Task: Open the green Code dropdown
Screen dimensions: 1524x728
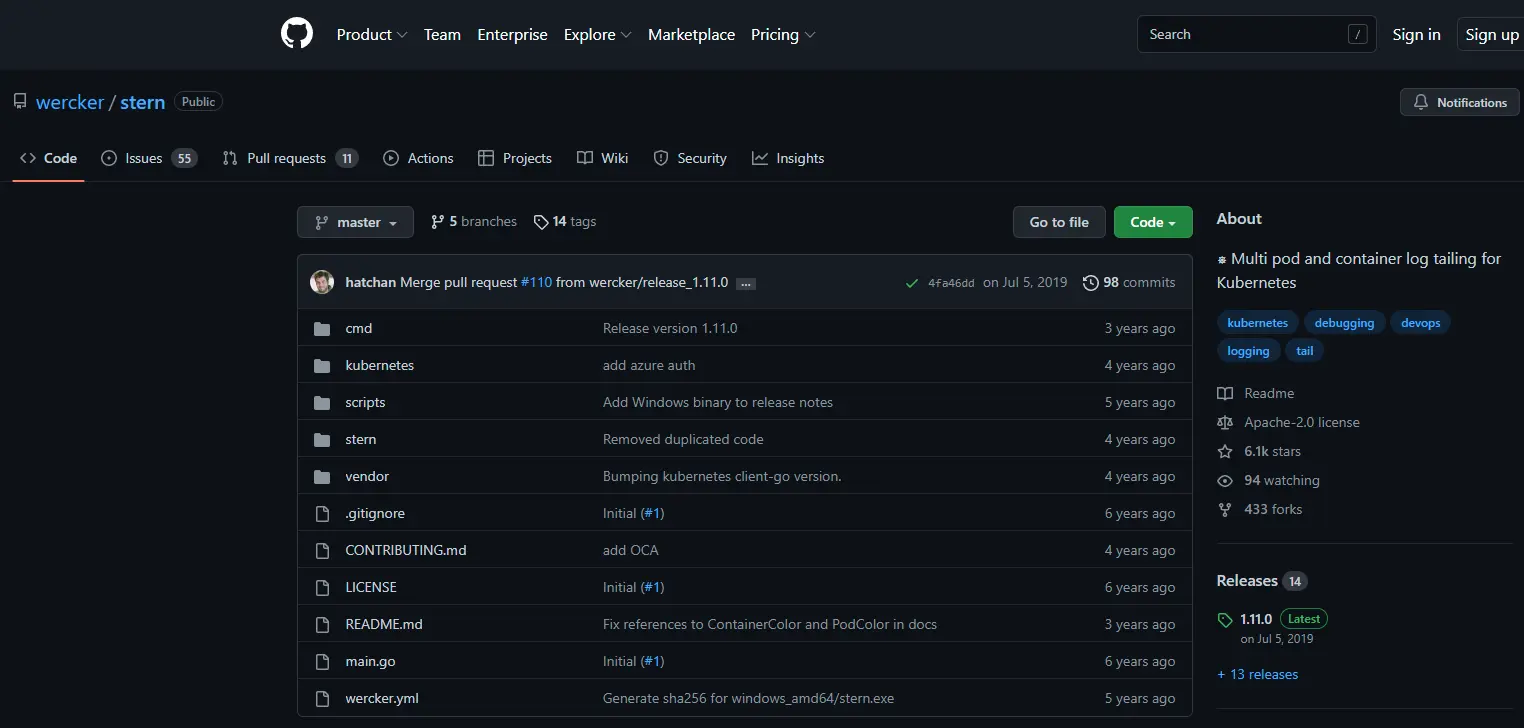Action: 1153,222
